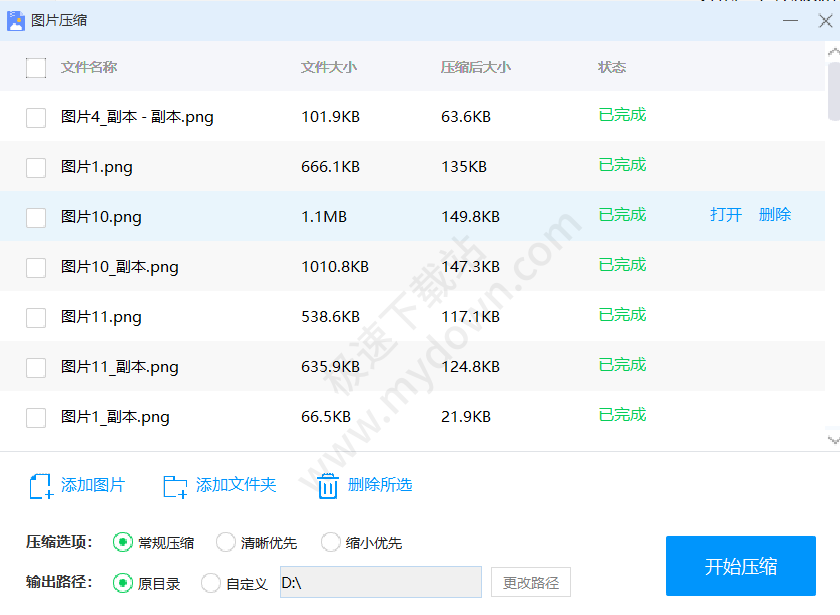
Task: Check the box for 图片1.png
Action: pos(36,168)
